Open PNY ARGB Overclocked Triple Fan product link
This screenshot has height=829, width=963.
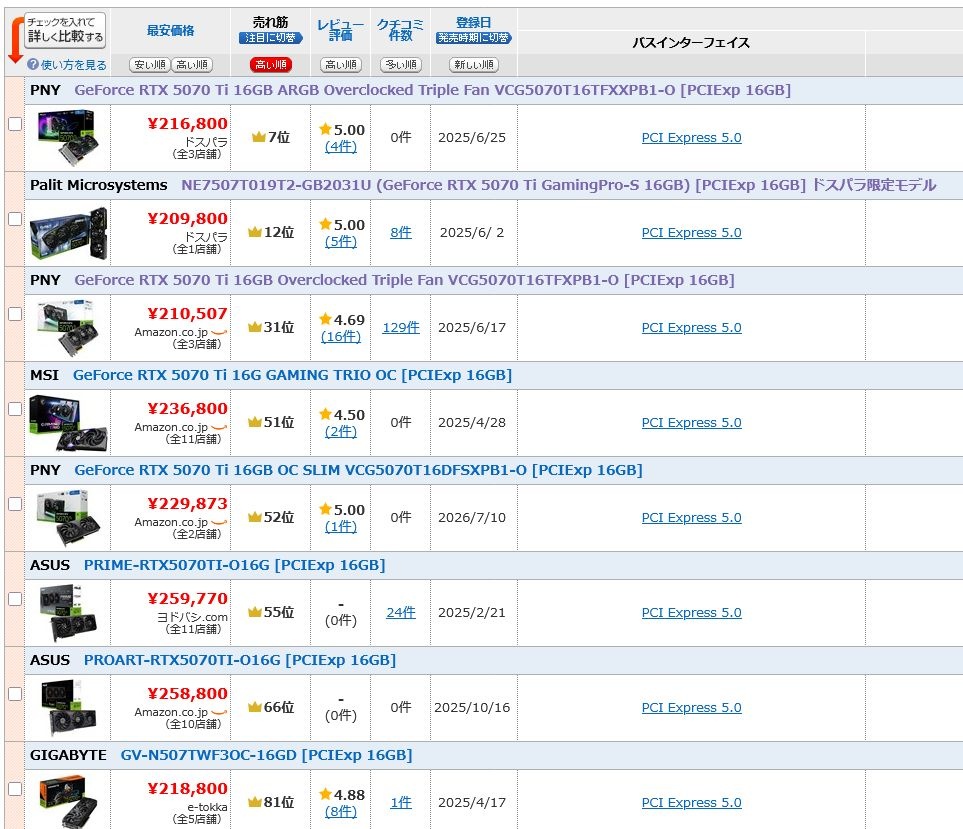point(432,90)
